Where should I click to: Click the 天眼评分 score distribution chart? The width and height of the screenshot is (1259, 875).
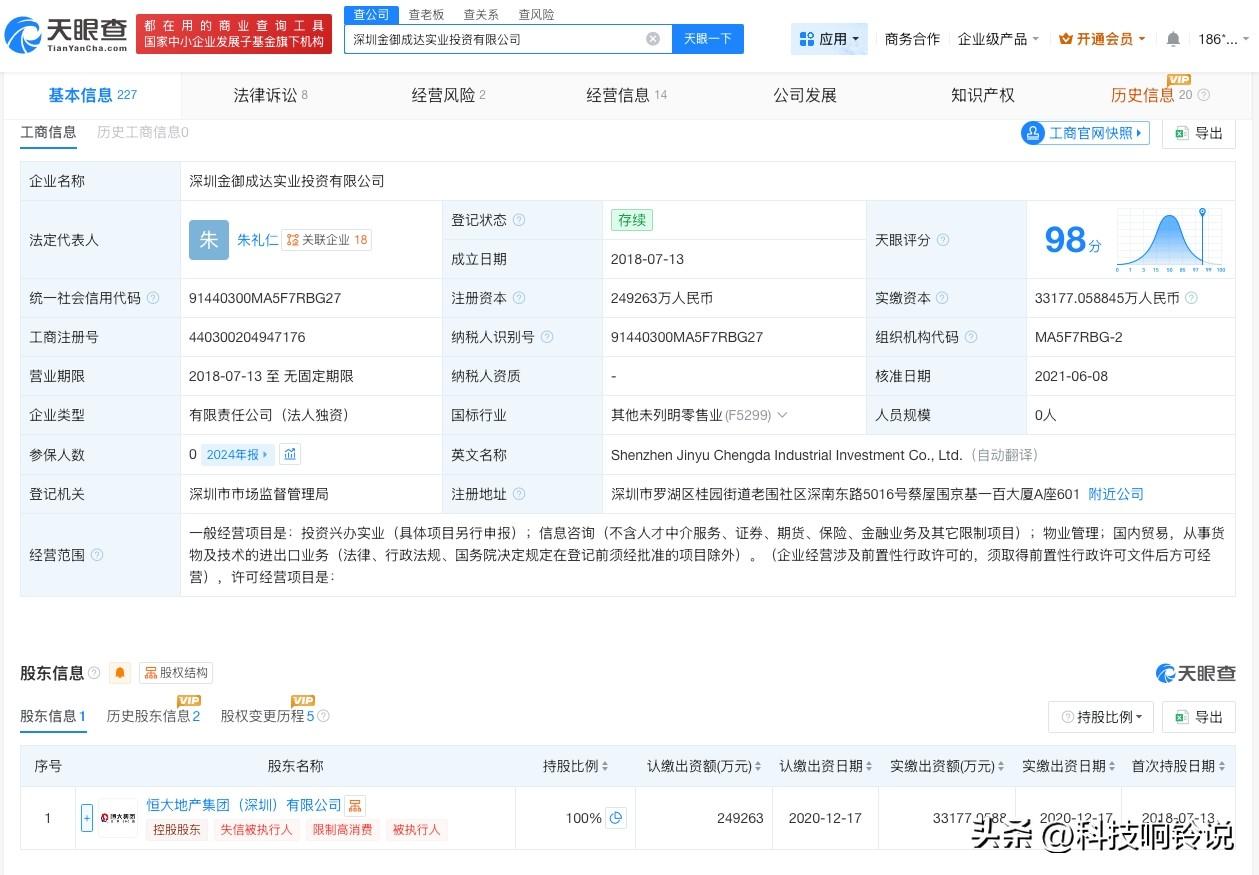[x=1170, y=240]
